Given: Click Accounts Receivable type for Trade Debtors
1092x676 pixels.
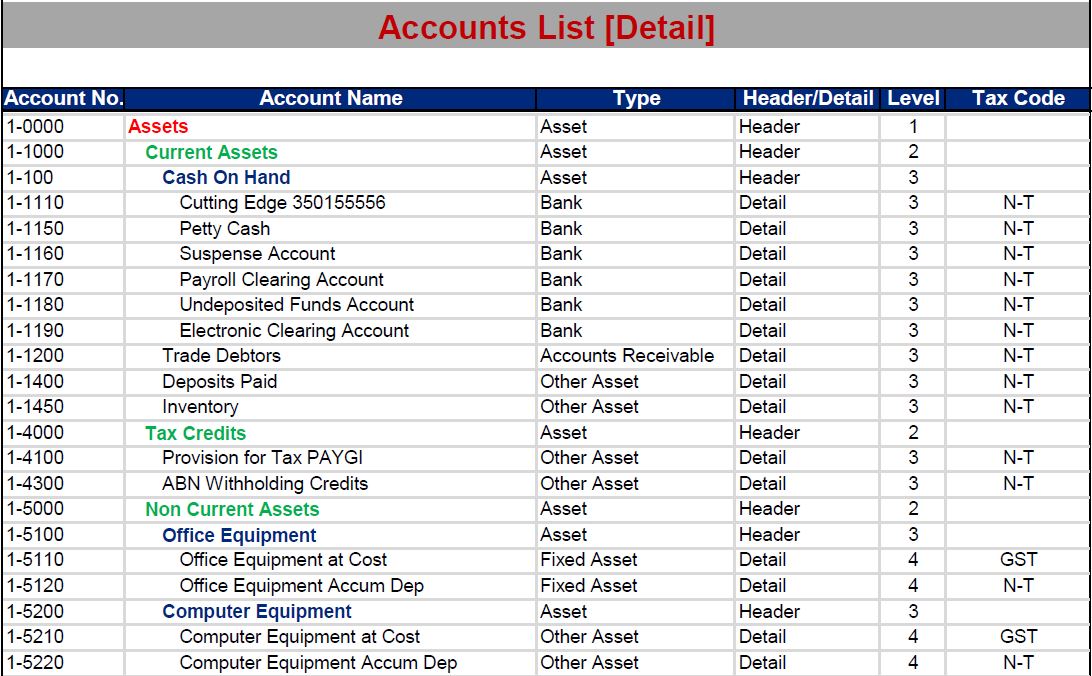Looking at the screenshot, I should (x=627, y=356).
